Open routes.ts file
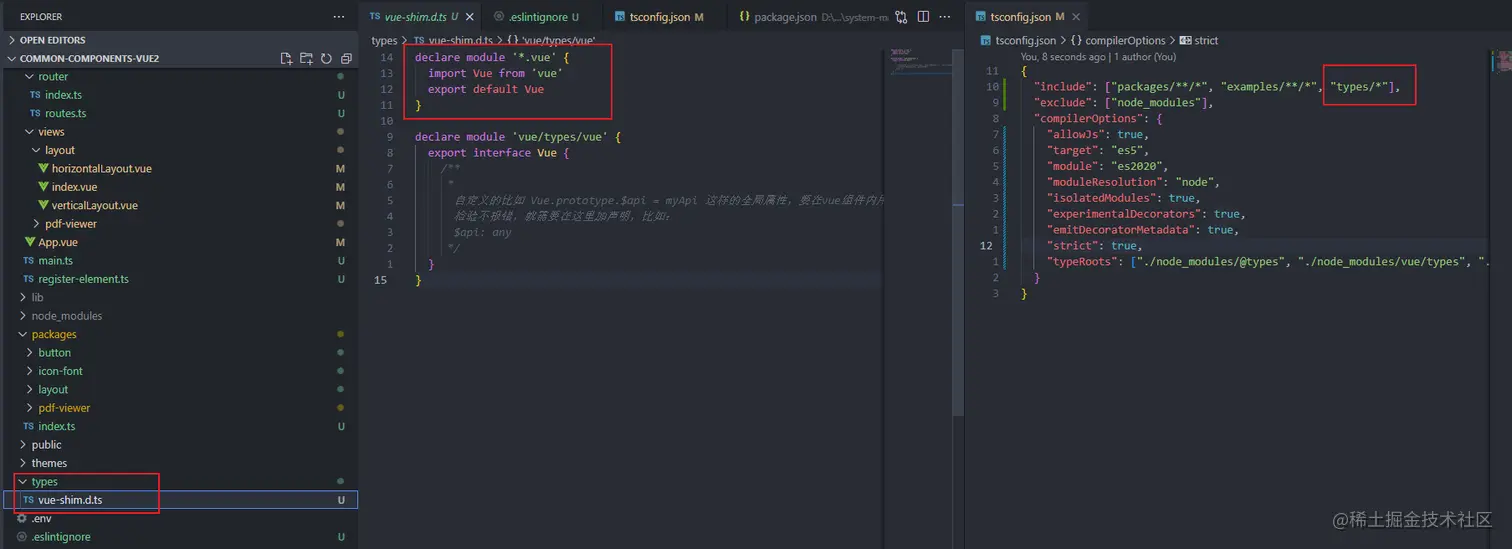 pyautogui.click(x=66, y=113)
